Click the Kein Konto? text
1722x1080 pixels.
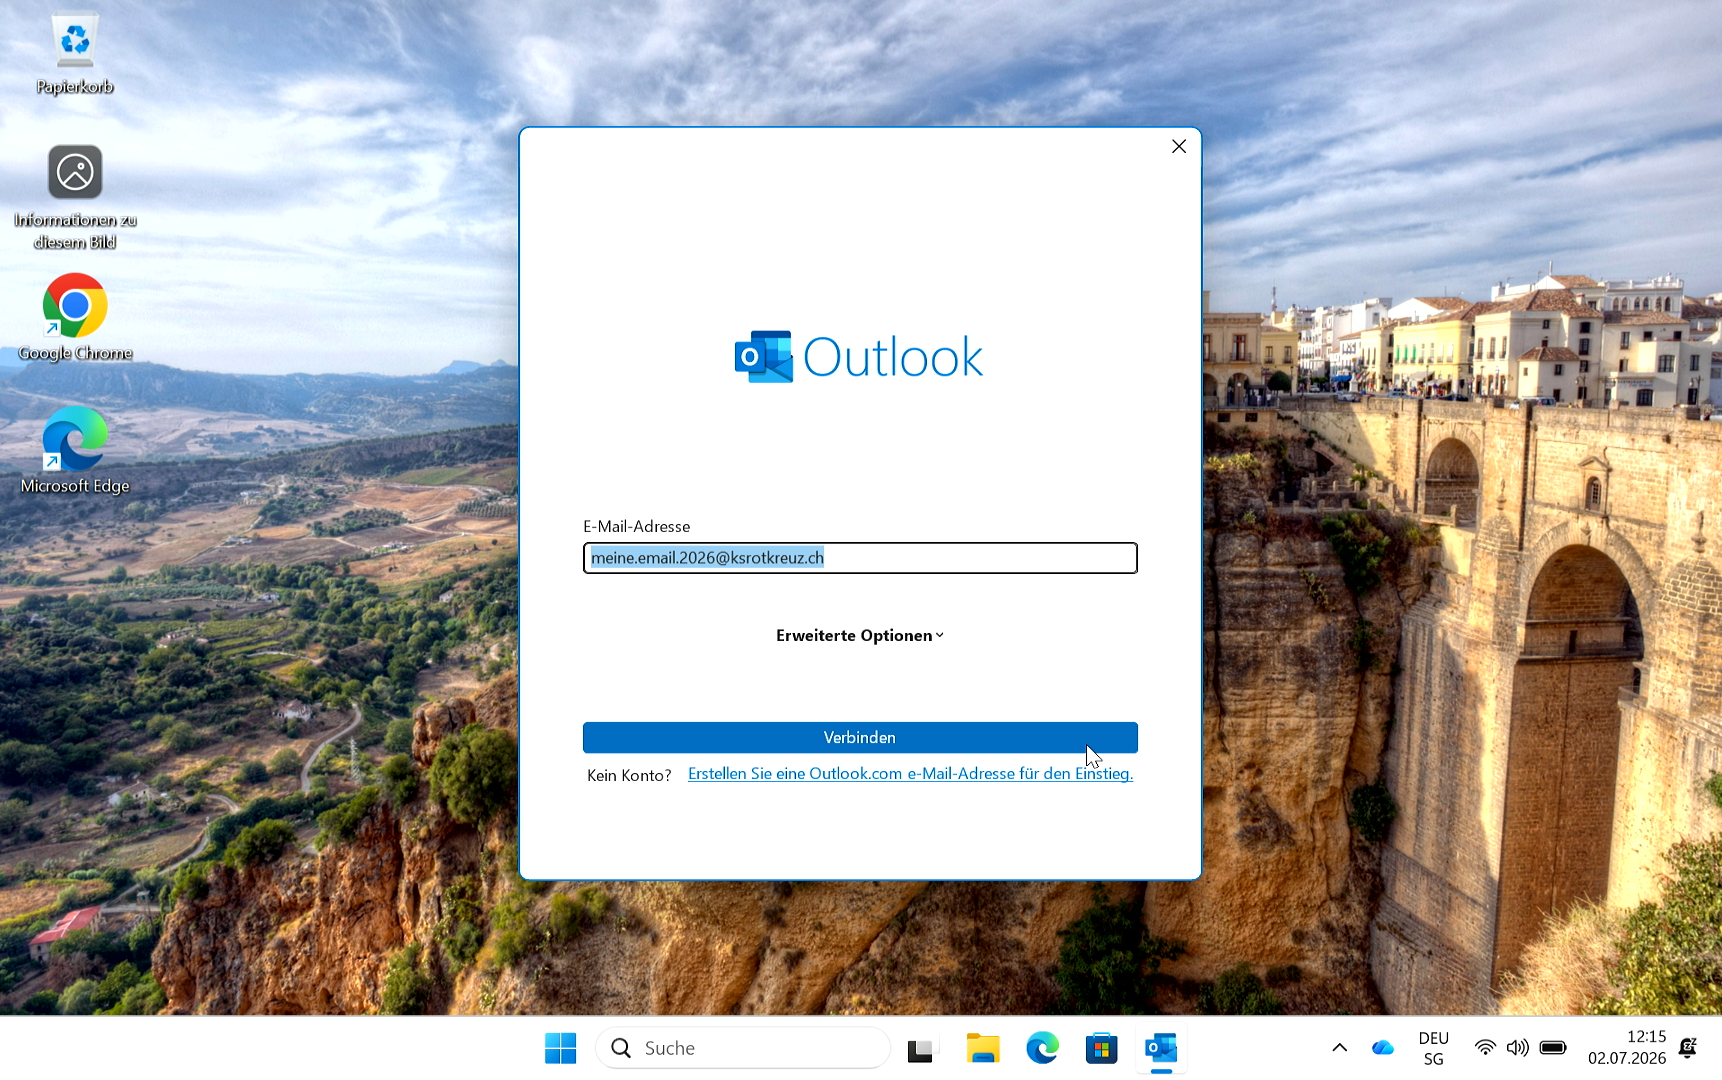coord(629,775)
